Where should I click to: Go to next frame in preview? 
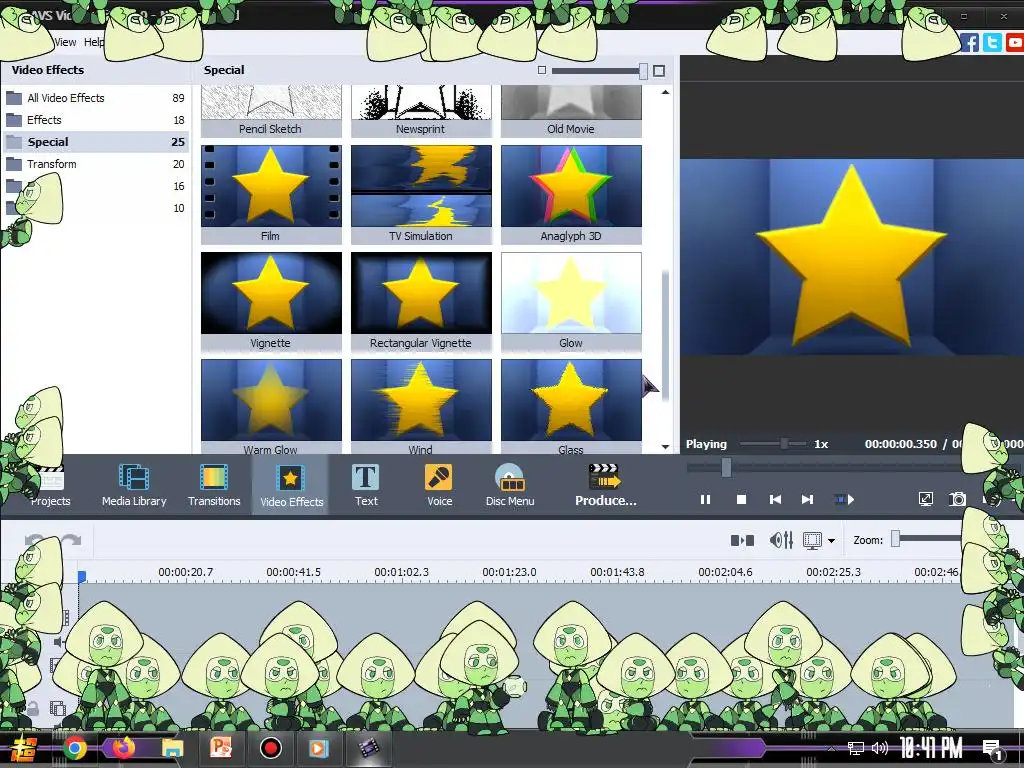(x=807, y=500)
